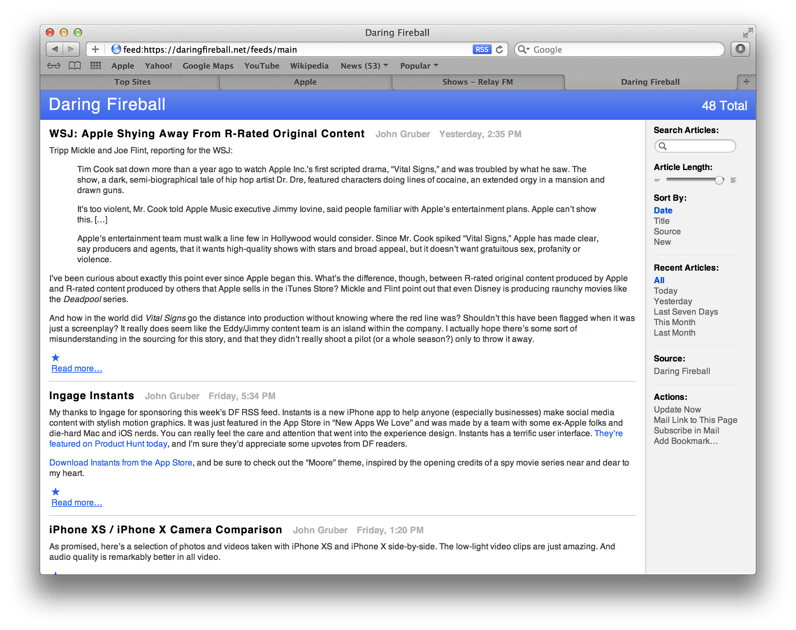Enter full screen with the corner arrows icon

pos(747,33)
